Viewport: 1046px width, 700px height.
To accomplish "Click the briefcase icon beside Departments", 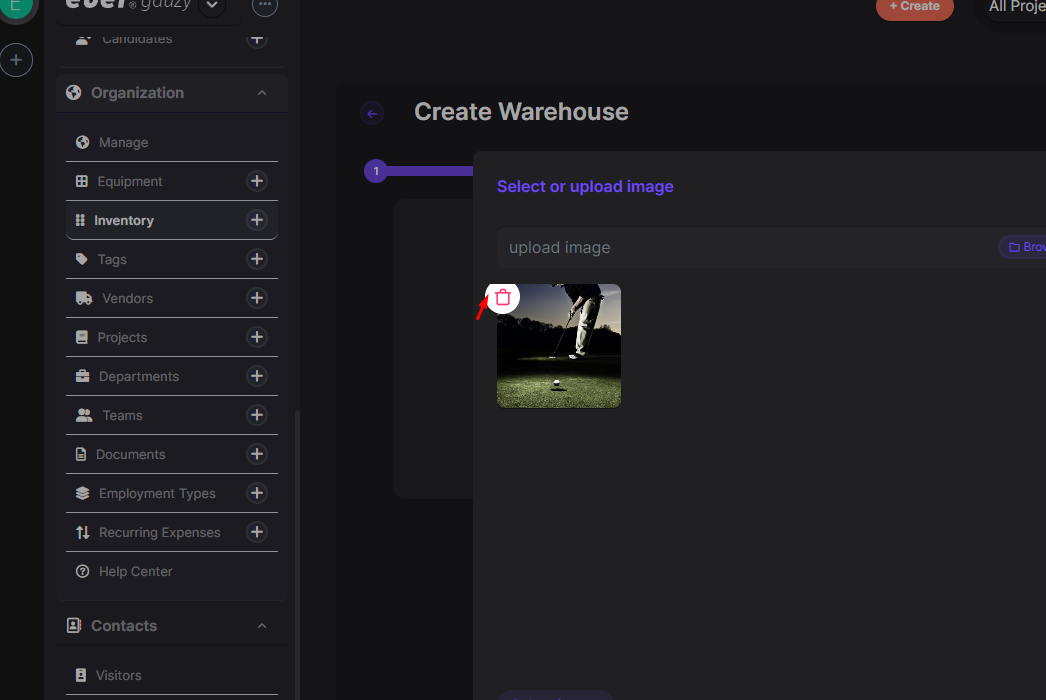I will point(83,376).
